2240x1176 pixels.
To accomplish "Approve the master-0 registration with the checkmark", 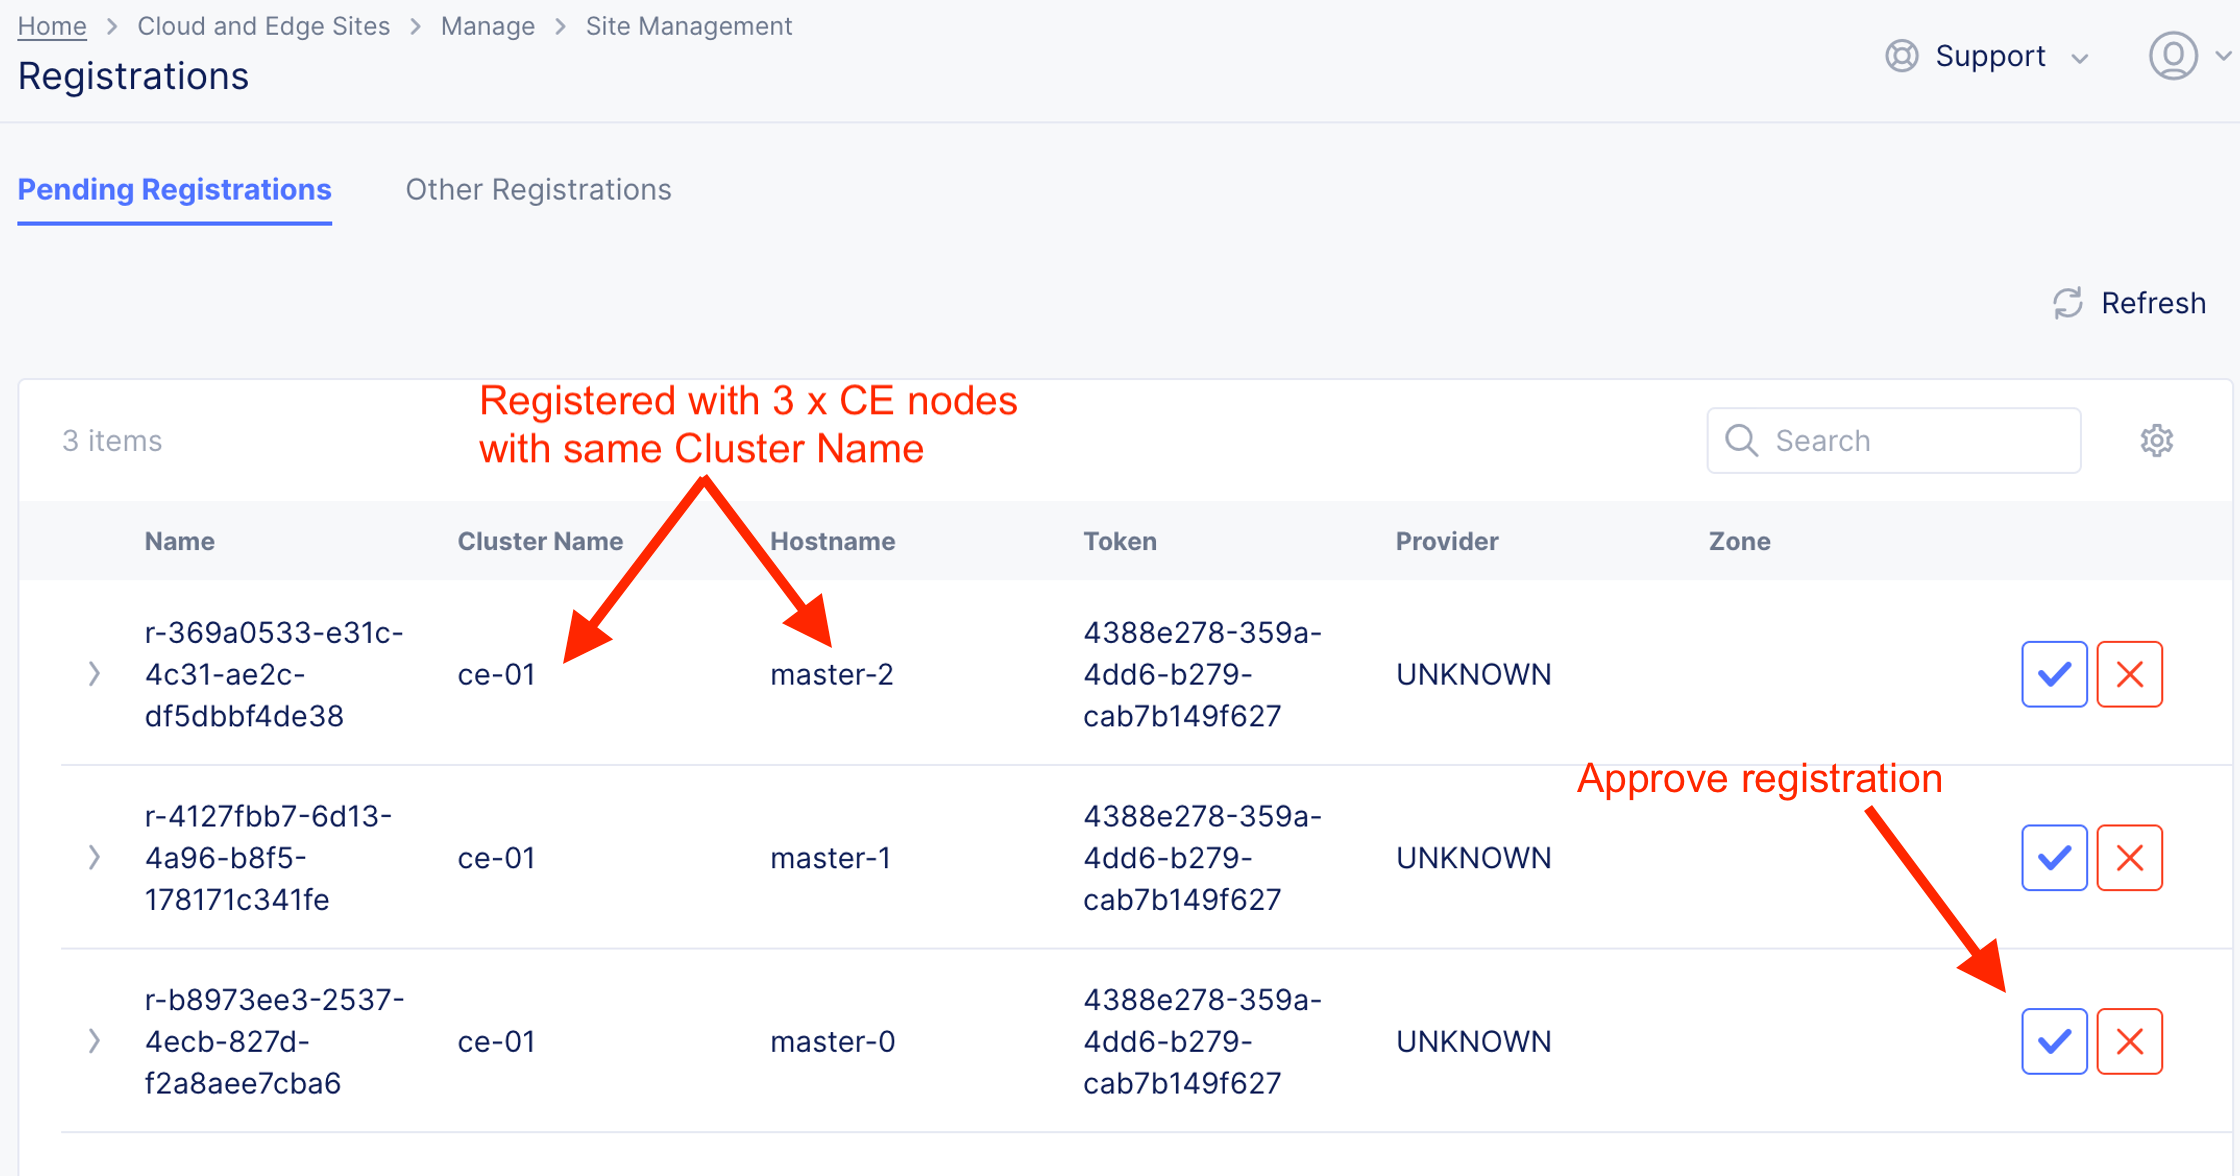I will (x=2053, y=1042).
